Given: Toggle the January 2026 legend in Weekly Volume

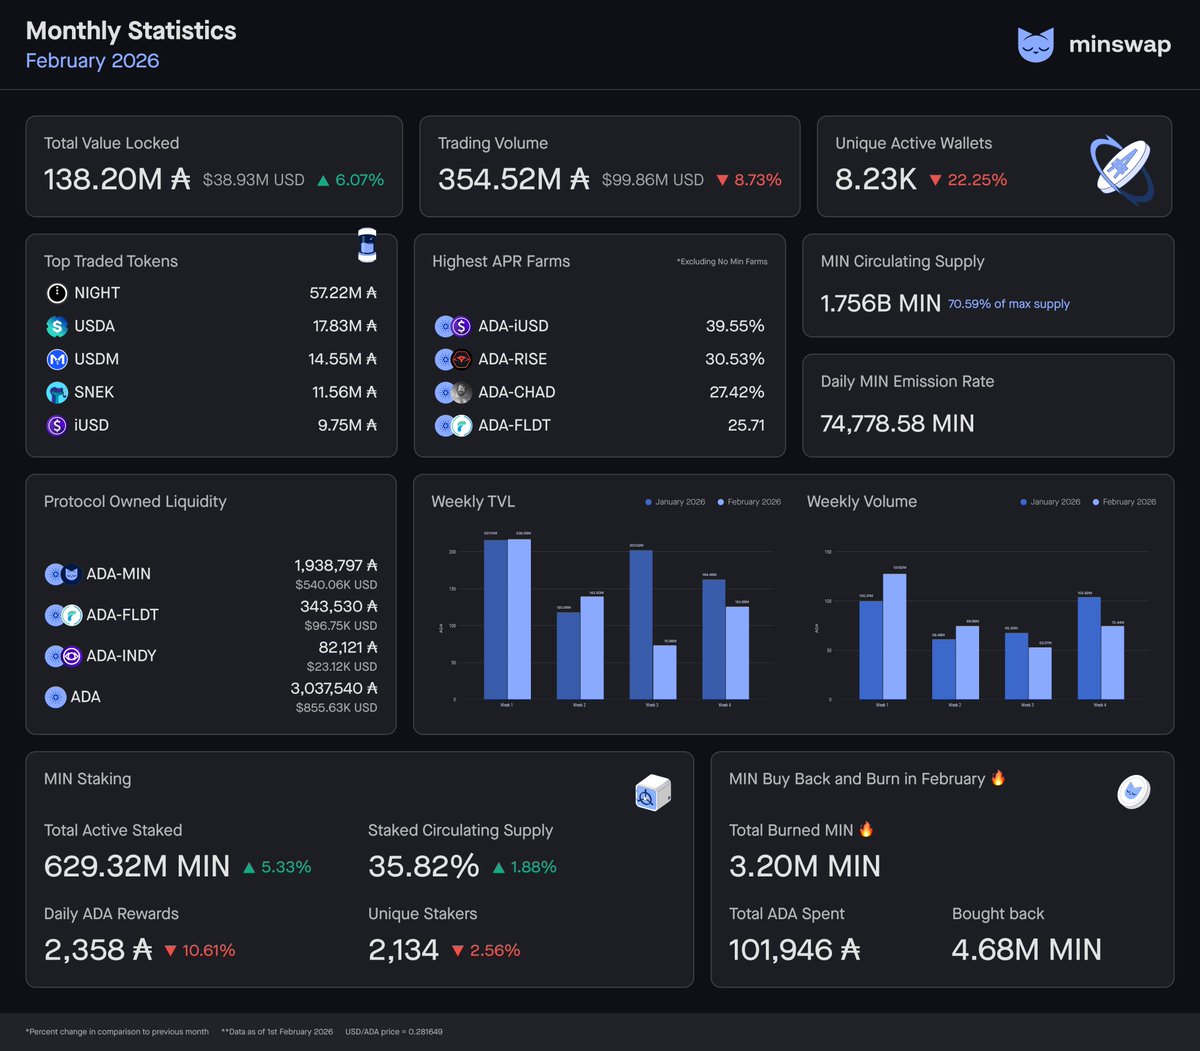Looking at the screenshot, I should click(1049, 502).
